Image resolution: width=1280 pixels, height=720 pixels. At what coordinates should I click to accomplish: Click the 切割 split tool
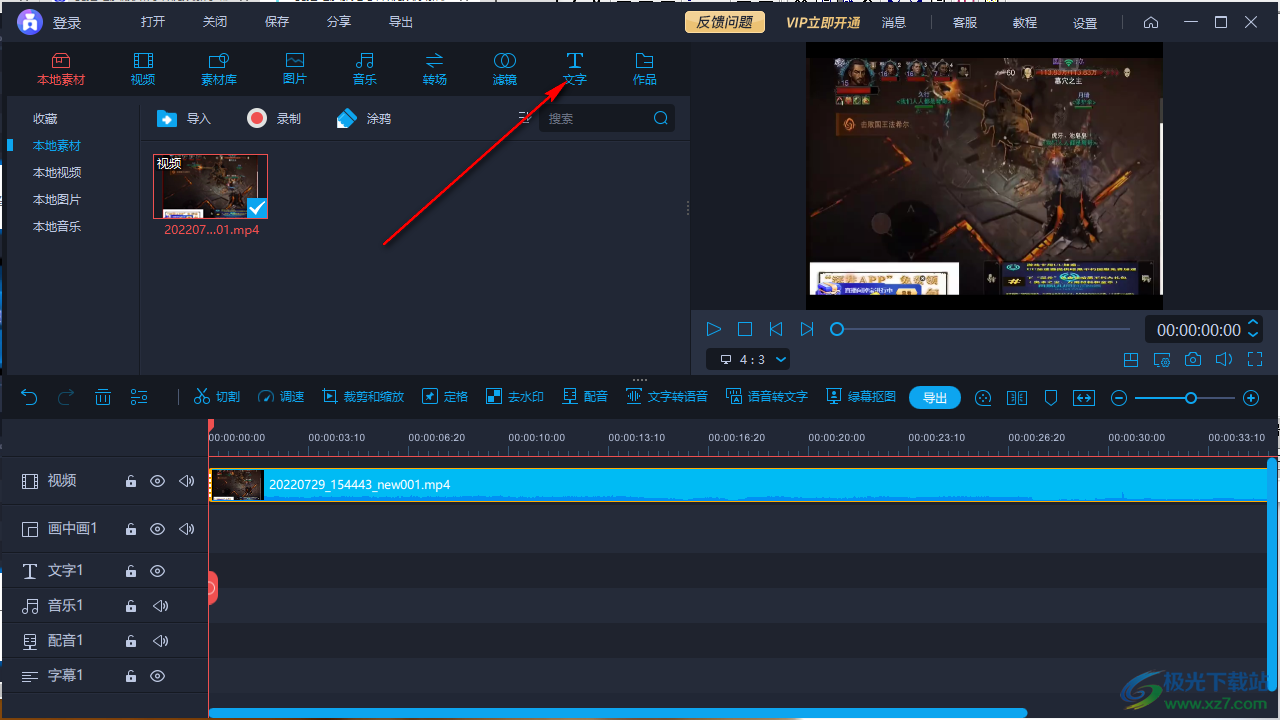pos(216,397)
